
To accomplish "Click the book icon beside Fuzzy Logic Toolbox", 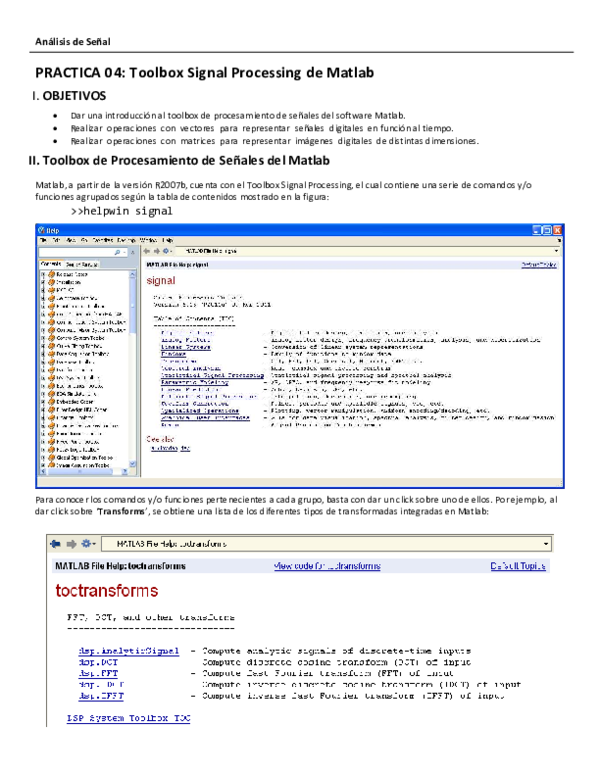I will tap(51, 450).
